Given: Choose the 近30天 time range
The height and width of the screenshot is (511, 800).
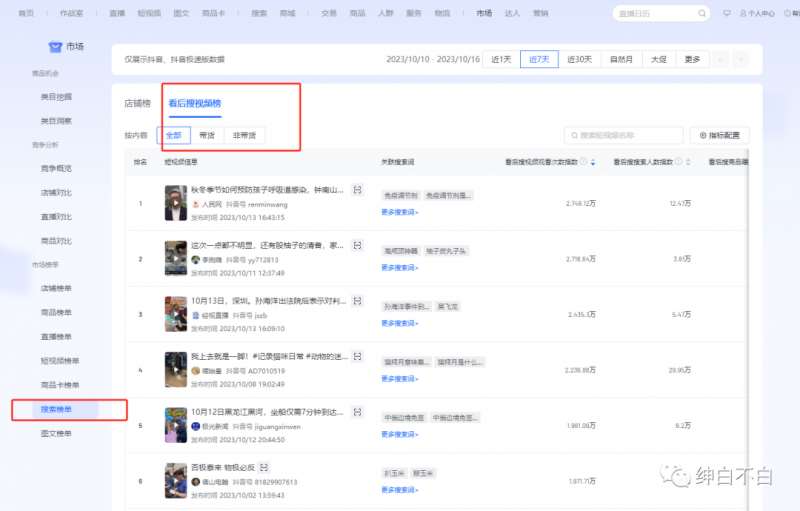Looking at the screenshot, I should 579,59.
